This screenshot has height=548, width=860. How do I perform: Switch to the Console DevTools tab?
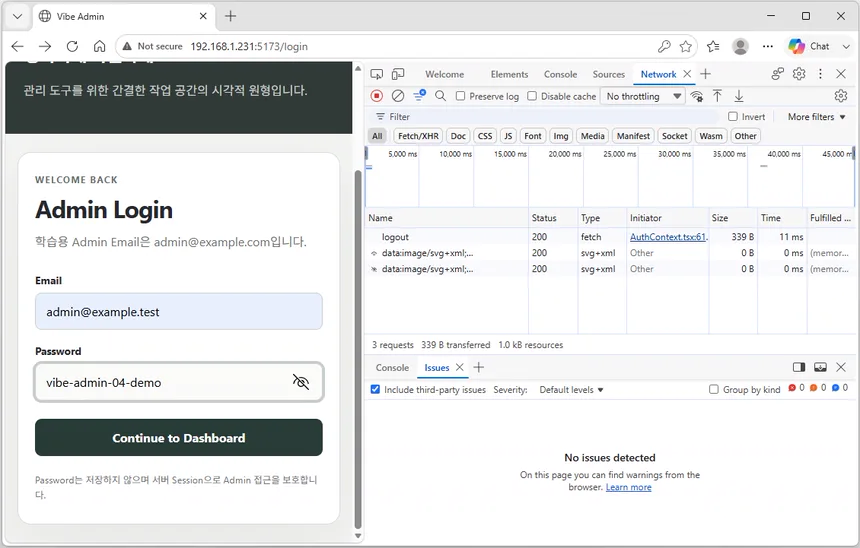click(x=560, y=75)
